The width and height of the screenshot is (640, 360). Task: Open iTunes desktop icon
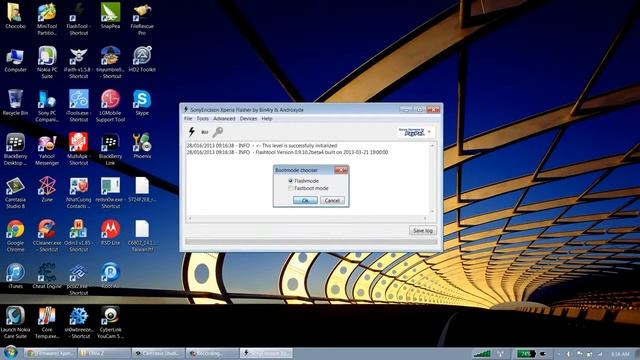15,276
